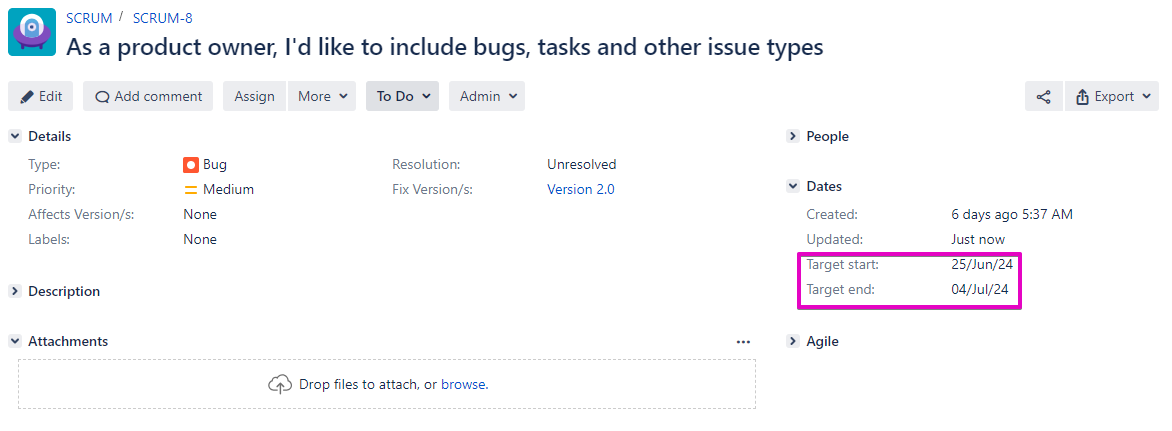Collapse the Details section
Viewport: 1172px width, 431px height.
(15, 136)
